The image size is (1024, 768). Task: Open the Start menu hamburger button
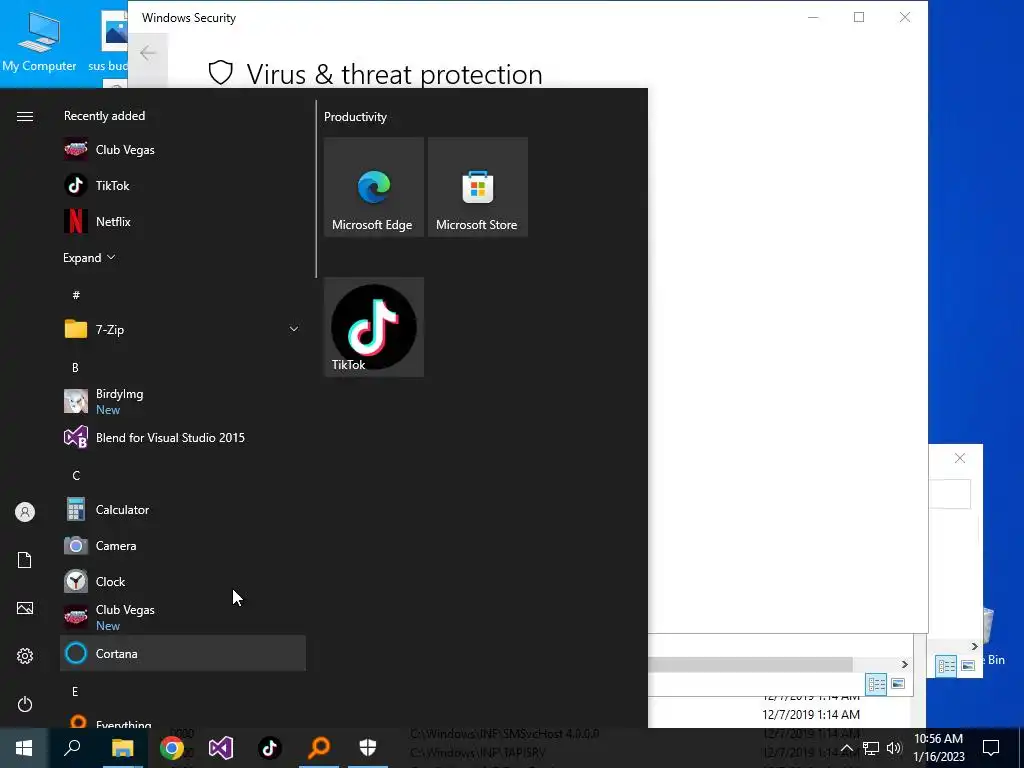(25, 116)
